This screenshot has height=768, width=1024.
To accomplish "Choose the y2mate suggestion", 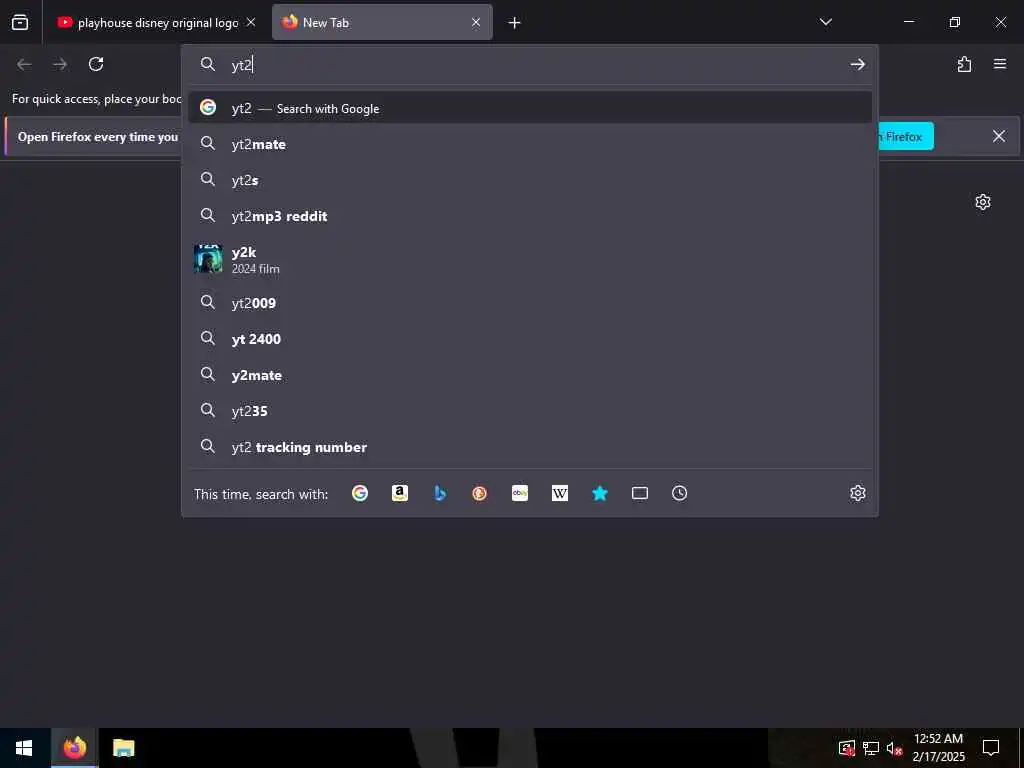I will 530,375.
